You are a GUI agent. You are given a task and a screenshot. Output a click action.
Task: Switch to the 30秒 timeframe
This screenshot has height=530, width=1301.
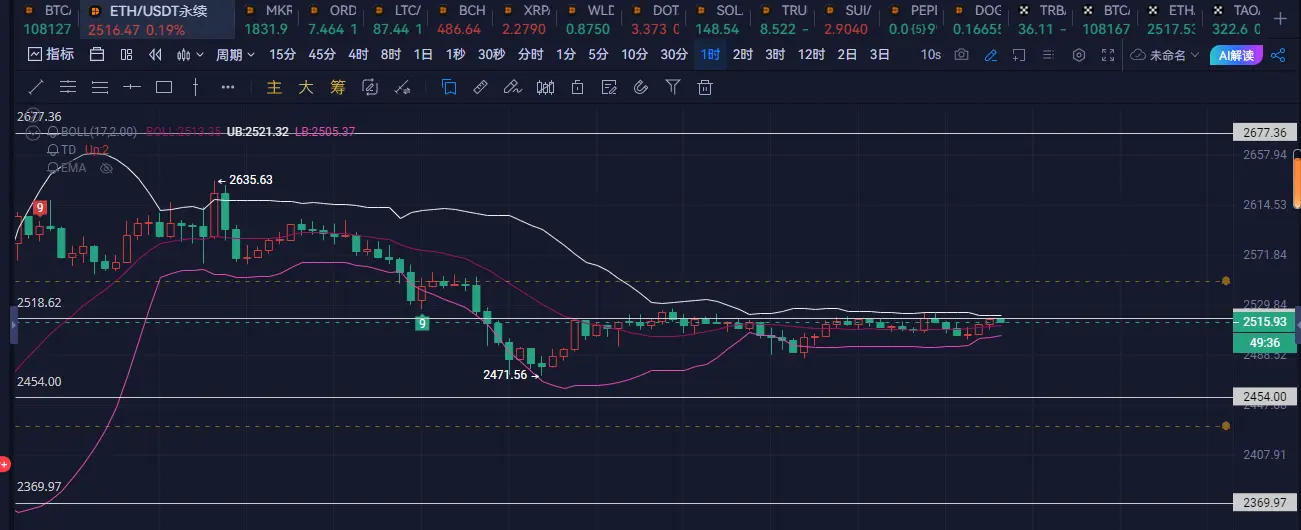(x=491, y=55)
